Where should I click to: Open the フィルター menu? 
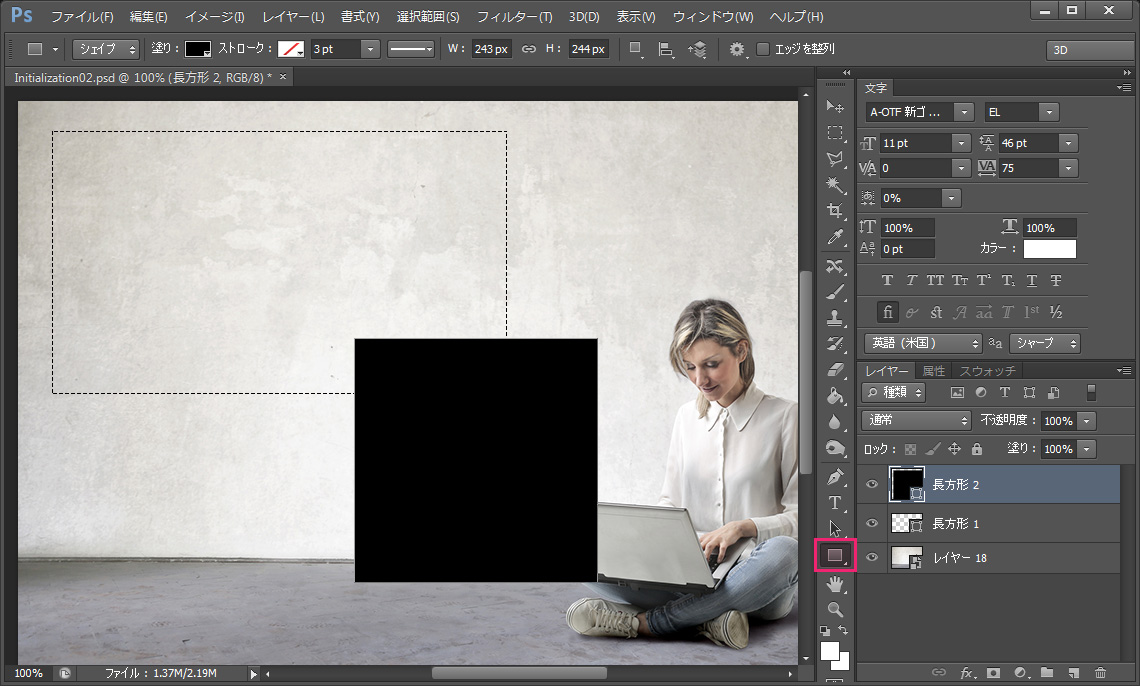point(513,16)
